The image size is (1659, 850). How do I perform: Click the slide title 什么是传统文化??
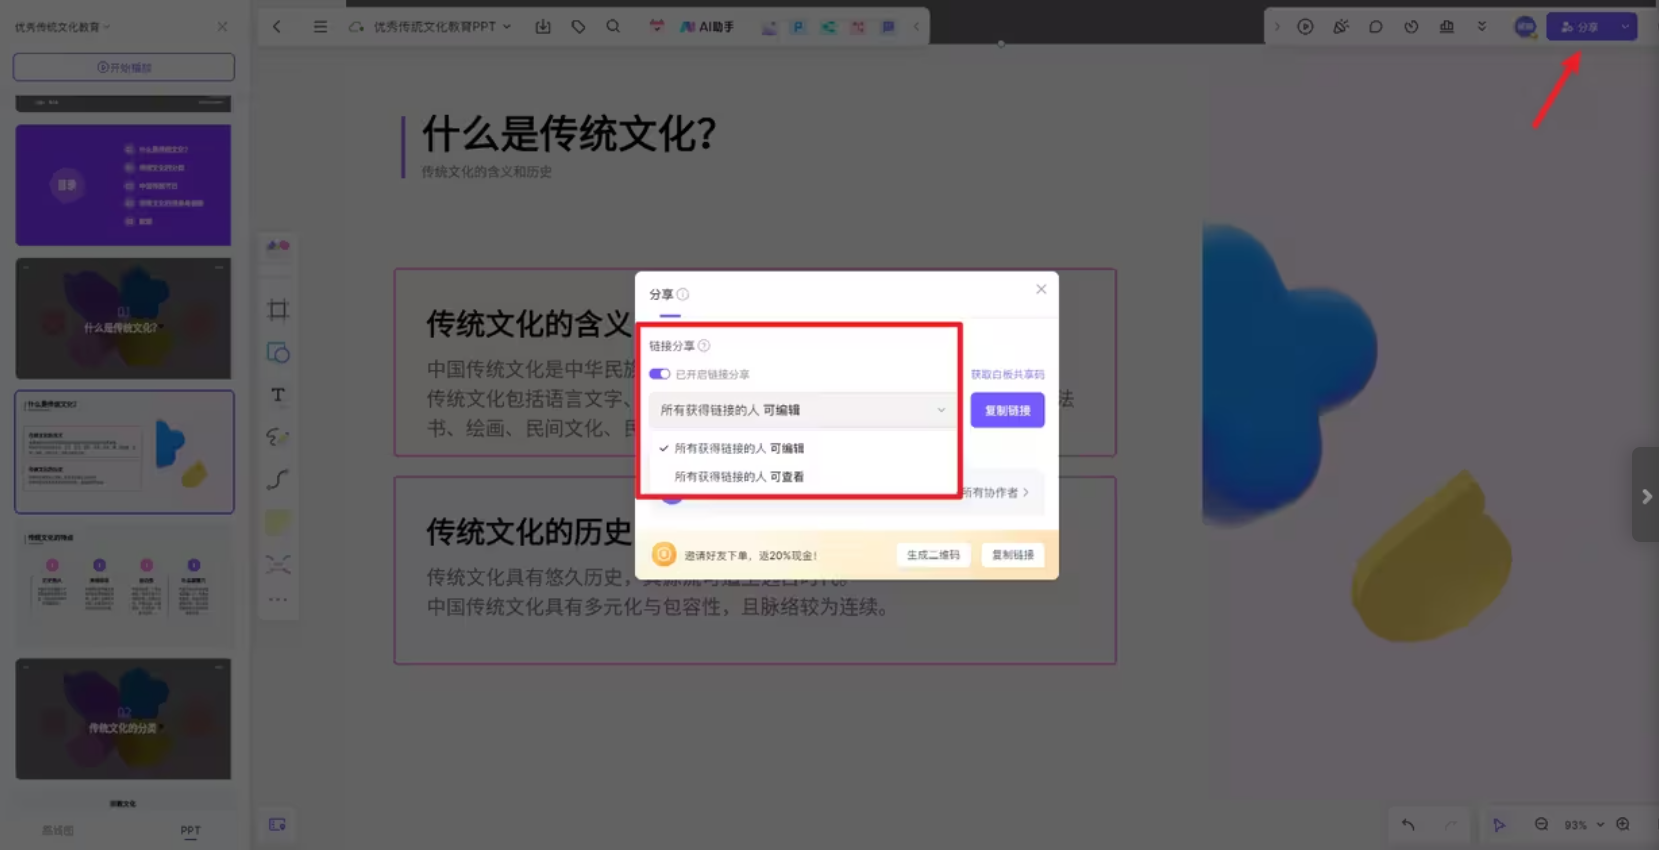(569, 134)
